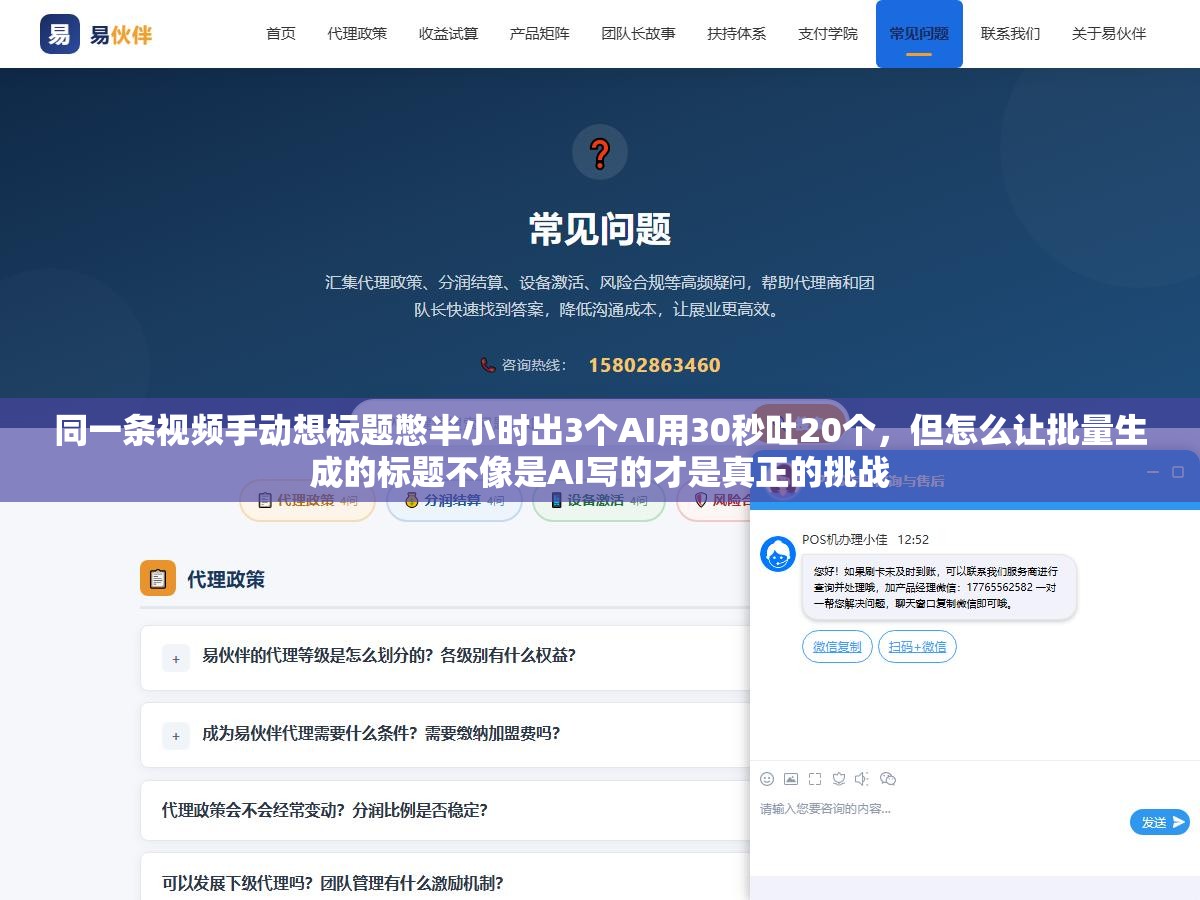Click the rating flower icon in chat

839,779
